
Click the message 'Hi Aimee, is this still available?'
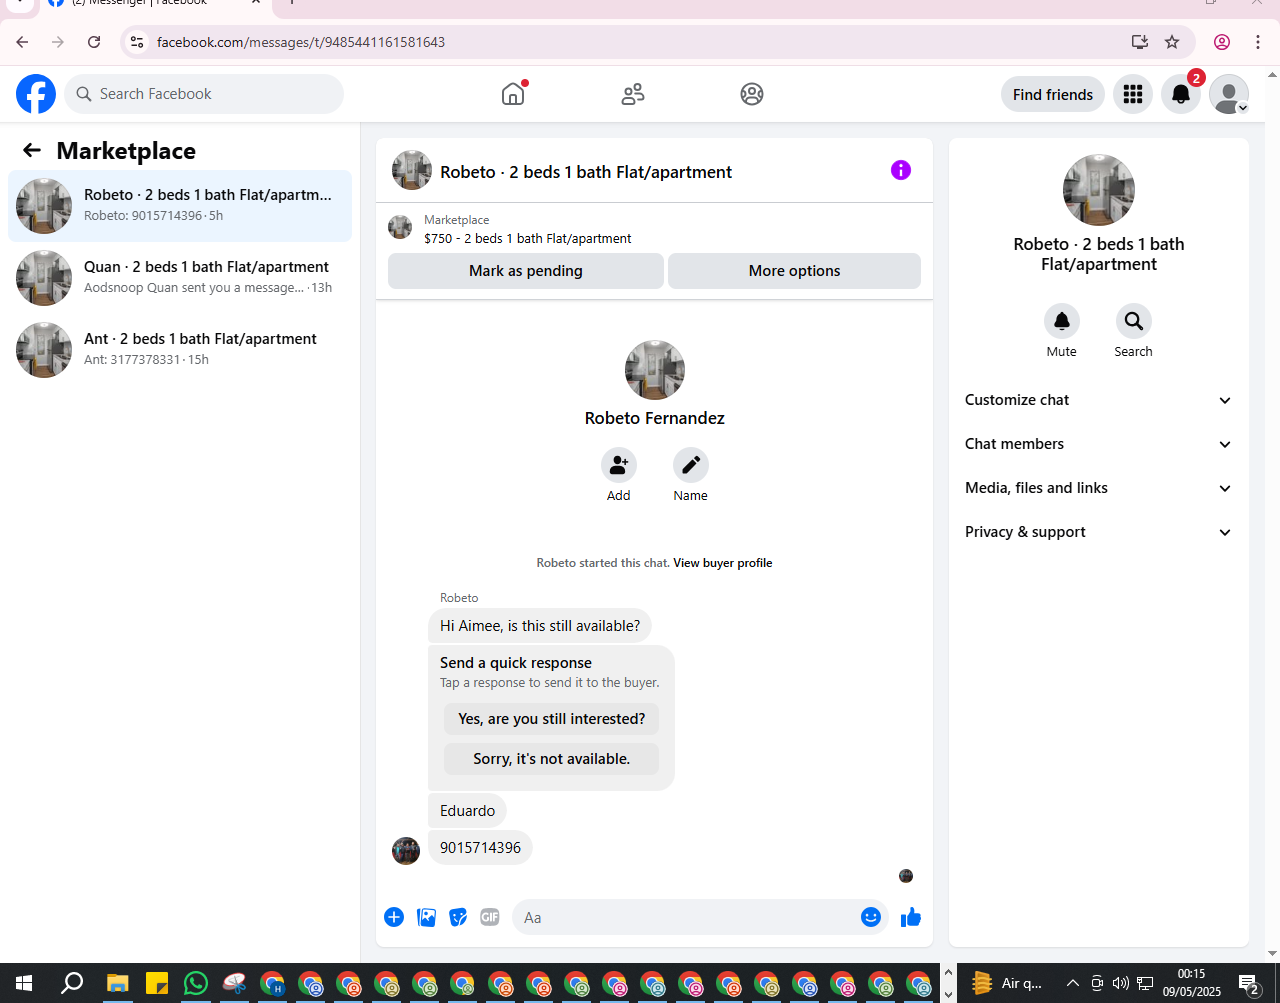tap(540, 626)
